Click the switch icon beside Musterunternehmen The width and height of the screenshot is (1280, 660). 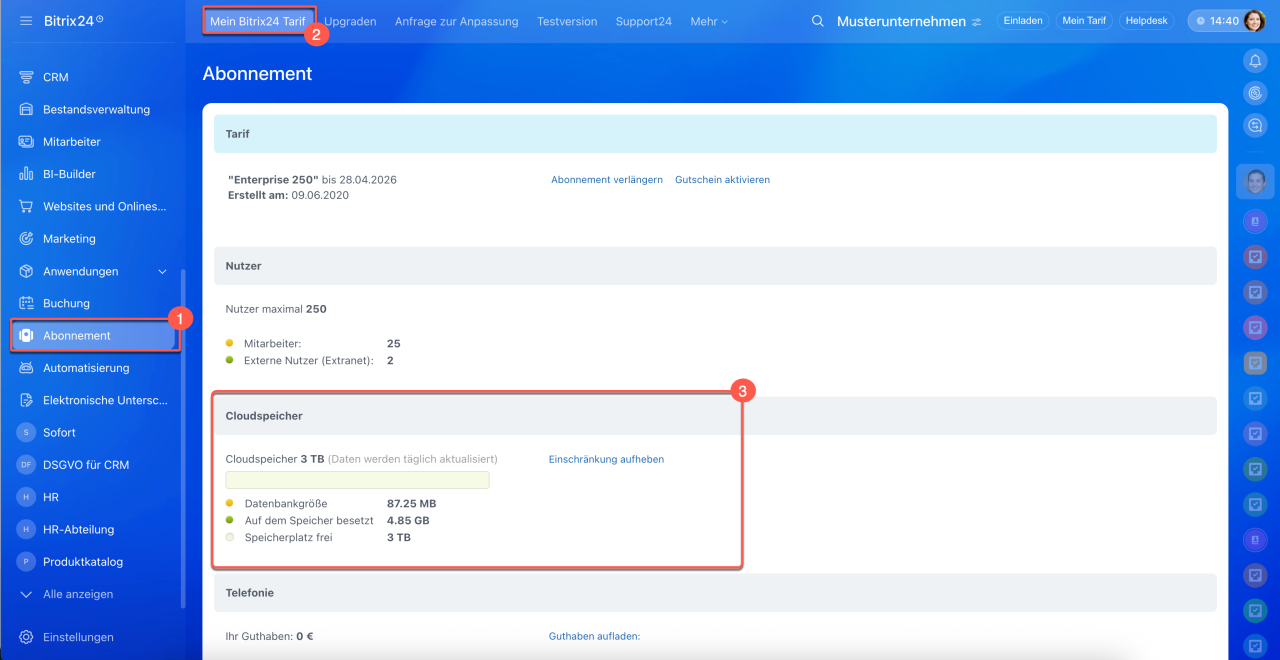click(976, 22)
